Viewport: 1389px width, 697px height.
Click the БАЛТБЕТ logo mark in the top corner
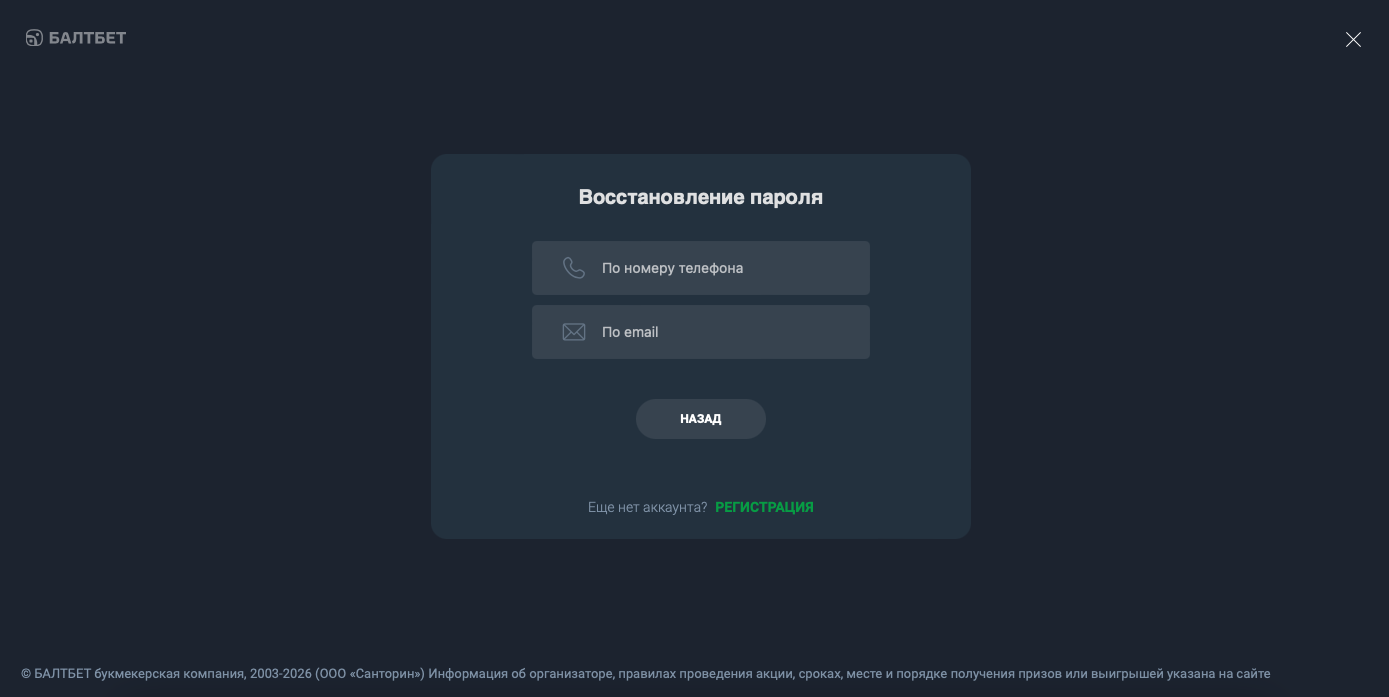click(33, 37)
